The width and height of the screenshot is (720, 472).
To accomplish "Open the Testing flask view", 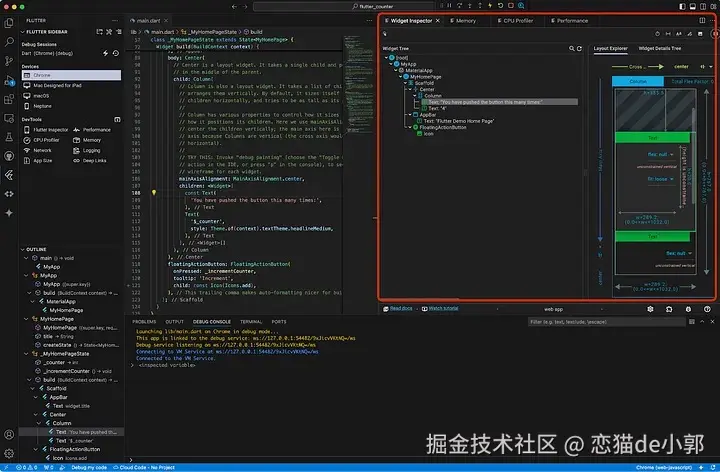I will (x=9, y=137).
